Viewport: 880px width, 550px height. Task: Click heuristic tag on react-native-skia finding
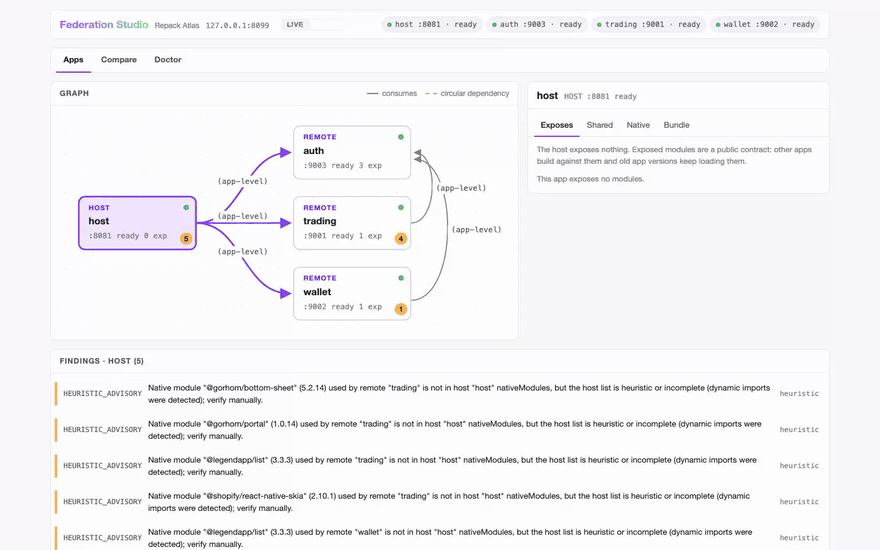coord(799,501)
